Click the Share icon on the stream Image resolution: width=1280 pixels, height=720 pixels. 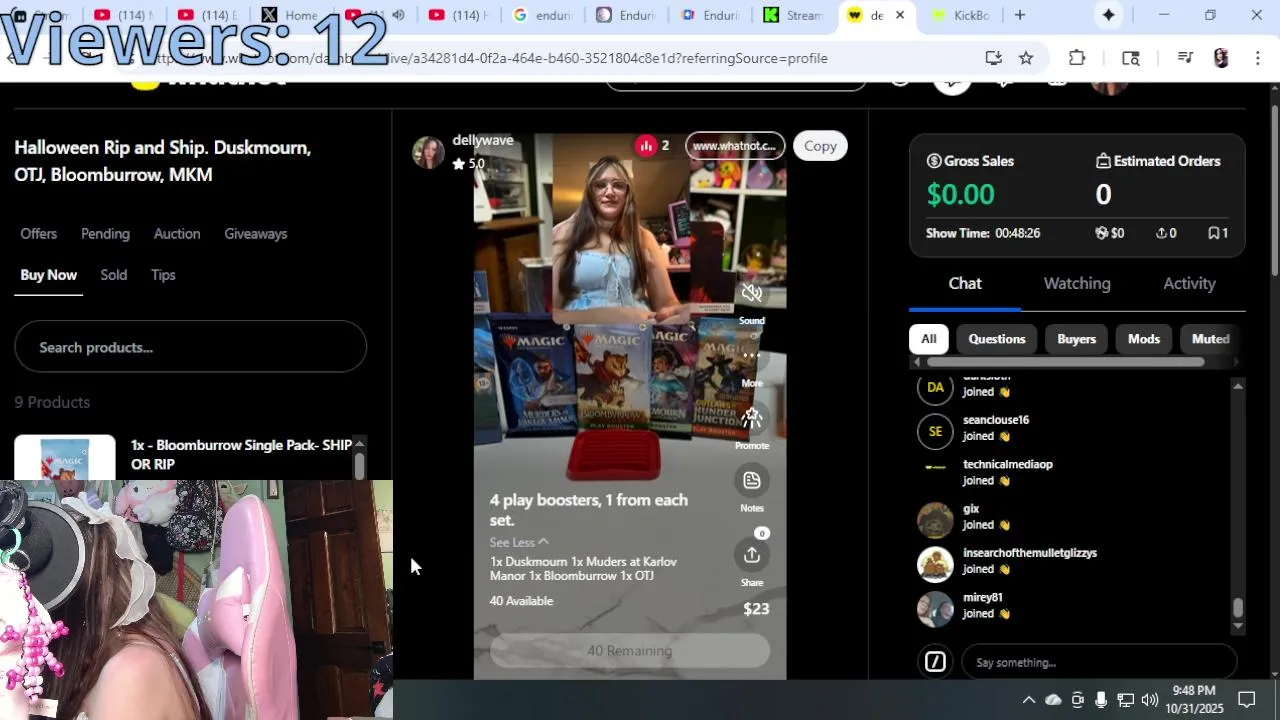pos(752,555)
